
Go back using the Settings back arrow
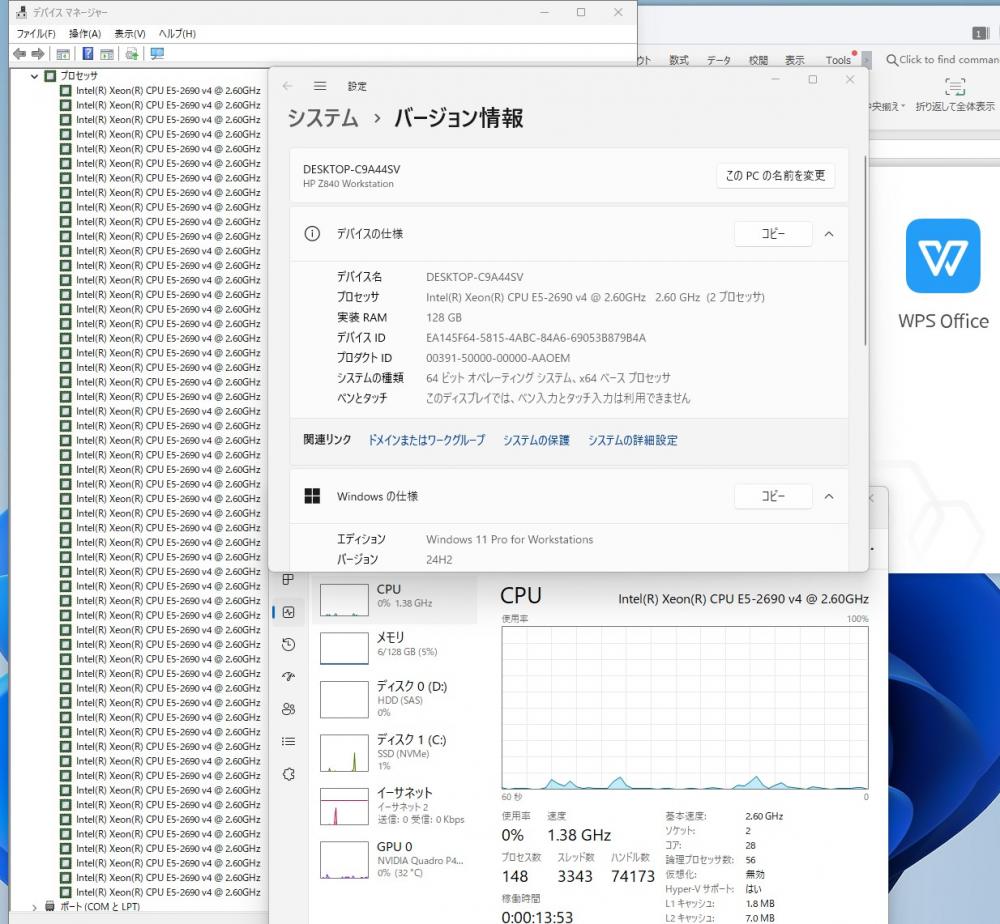pos(288,85)
